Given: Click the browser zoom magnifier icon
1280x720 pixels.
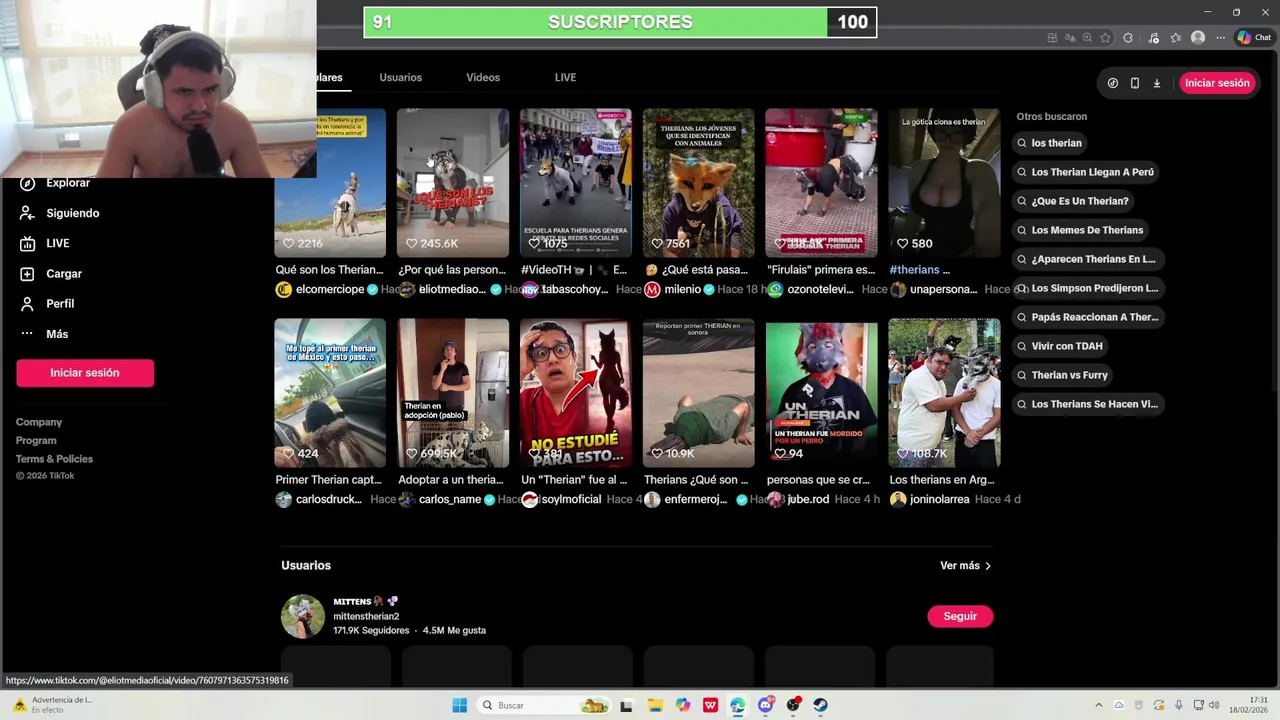Looking at the screenshot, I should click(1087, 38).
